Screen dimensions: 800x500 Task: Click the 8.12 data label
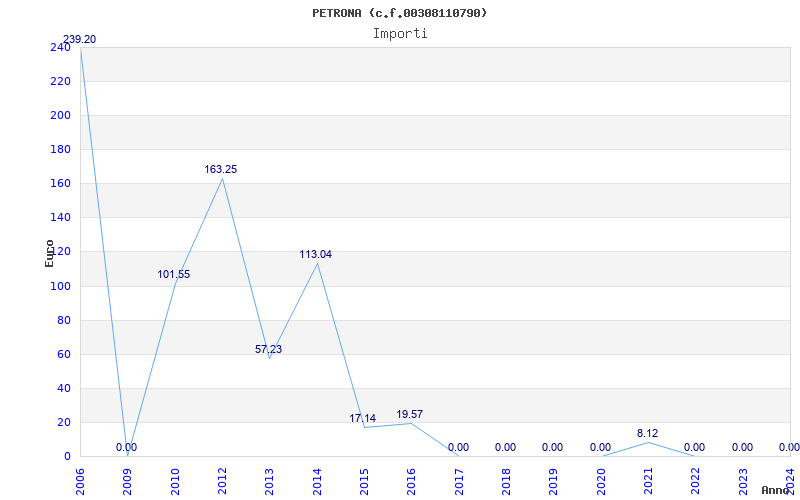647,434
